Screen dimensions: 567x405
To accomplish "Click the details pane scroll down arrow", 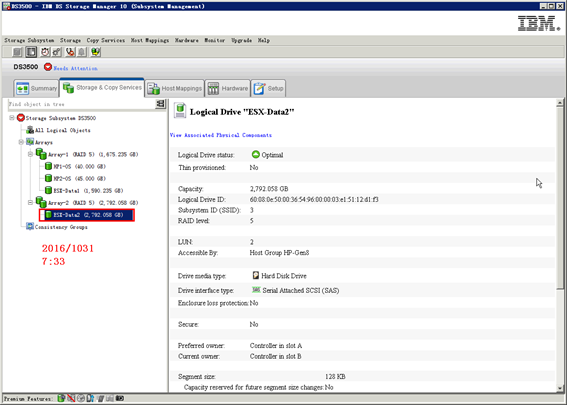I will (x=560, y=389).
